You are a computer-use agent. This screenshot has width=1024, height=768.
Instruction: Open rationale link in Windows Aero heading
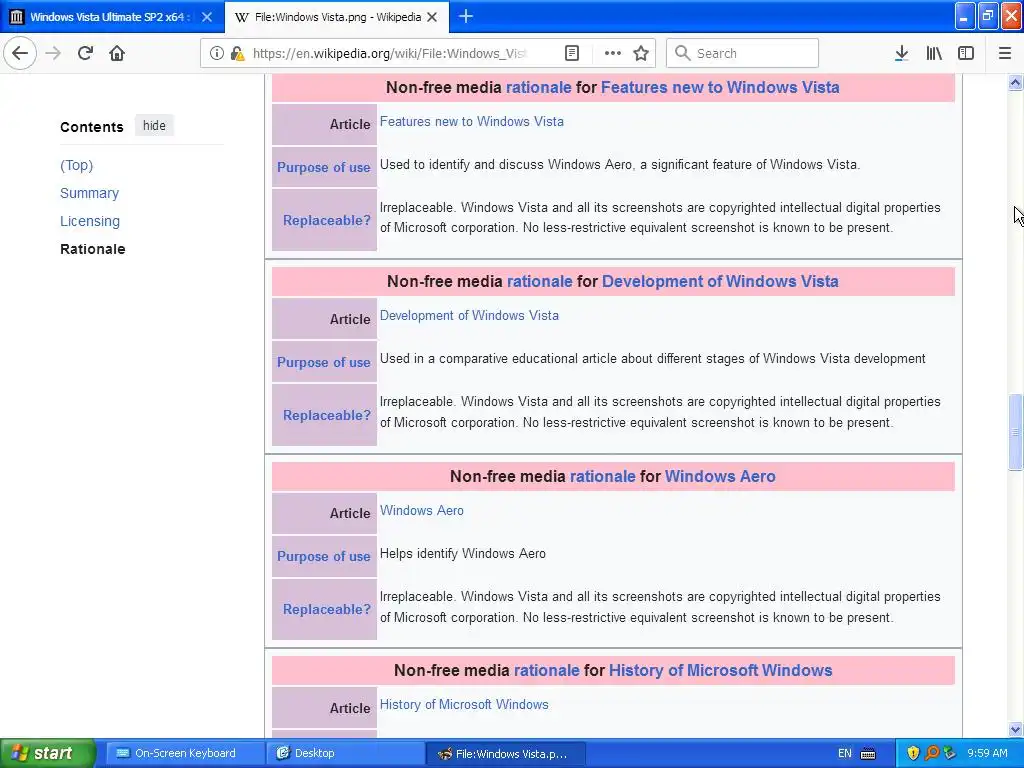(x=602, y=476)
